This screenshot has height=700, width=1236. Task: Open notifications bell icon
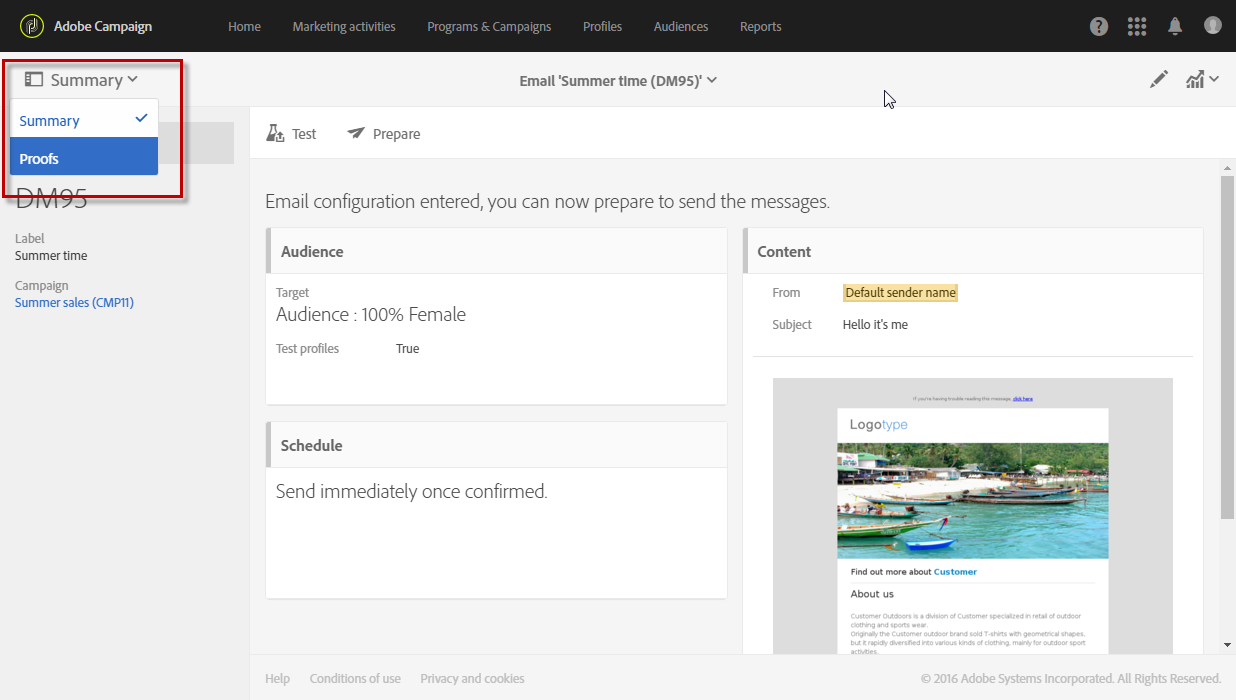pyautogui.click(x=1175, y=27)
